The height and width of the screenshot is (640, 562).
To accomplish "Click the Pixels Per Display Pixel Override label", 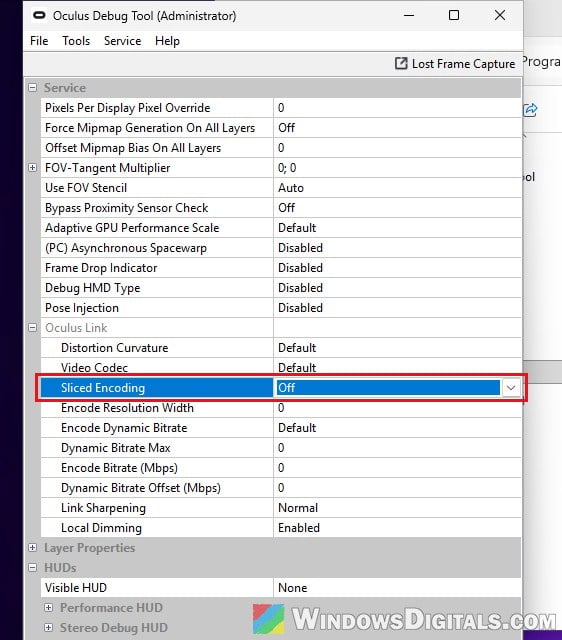I will [x=128, y=108].
